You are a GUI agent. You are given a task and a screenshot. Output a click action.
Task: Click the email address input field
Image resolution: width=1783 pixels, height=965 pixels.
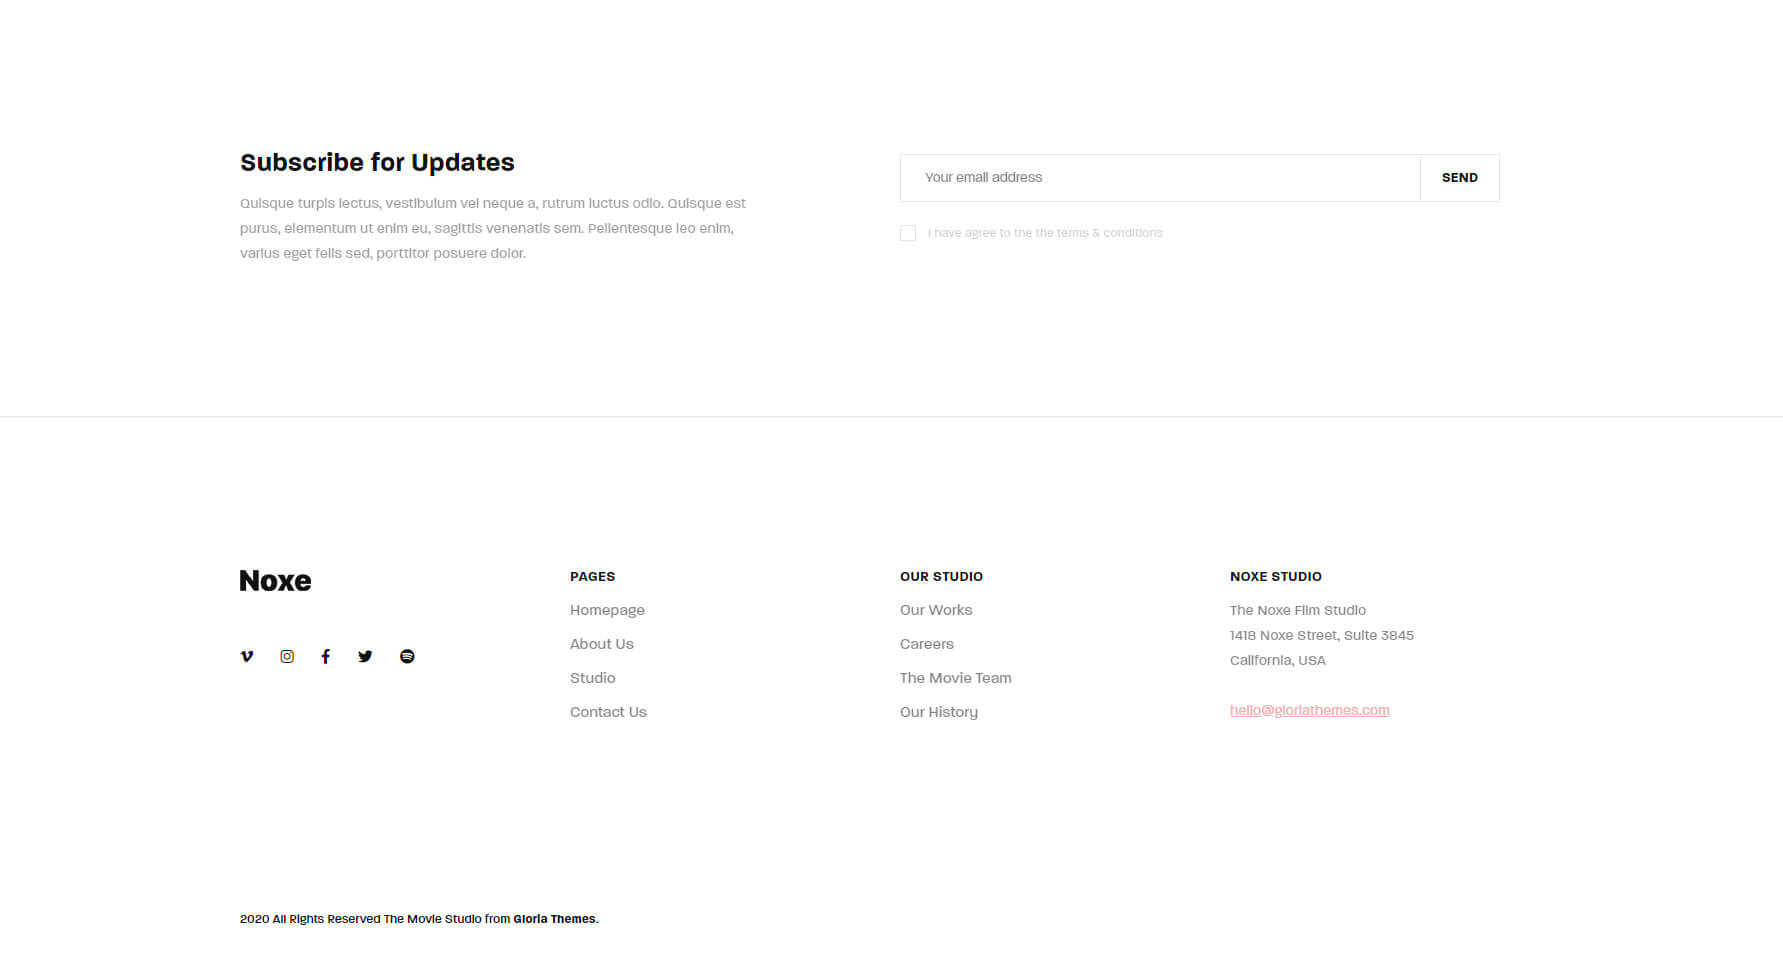pyautogui.click(x=1160, y=178)
